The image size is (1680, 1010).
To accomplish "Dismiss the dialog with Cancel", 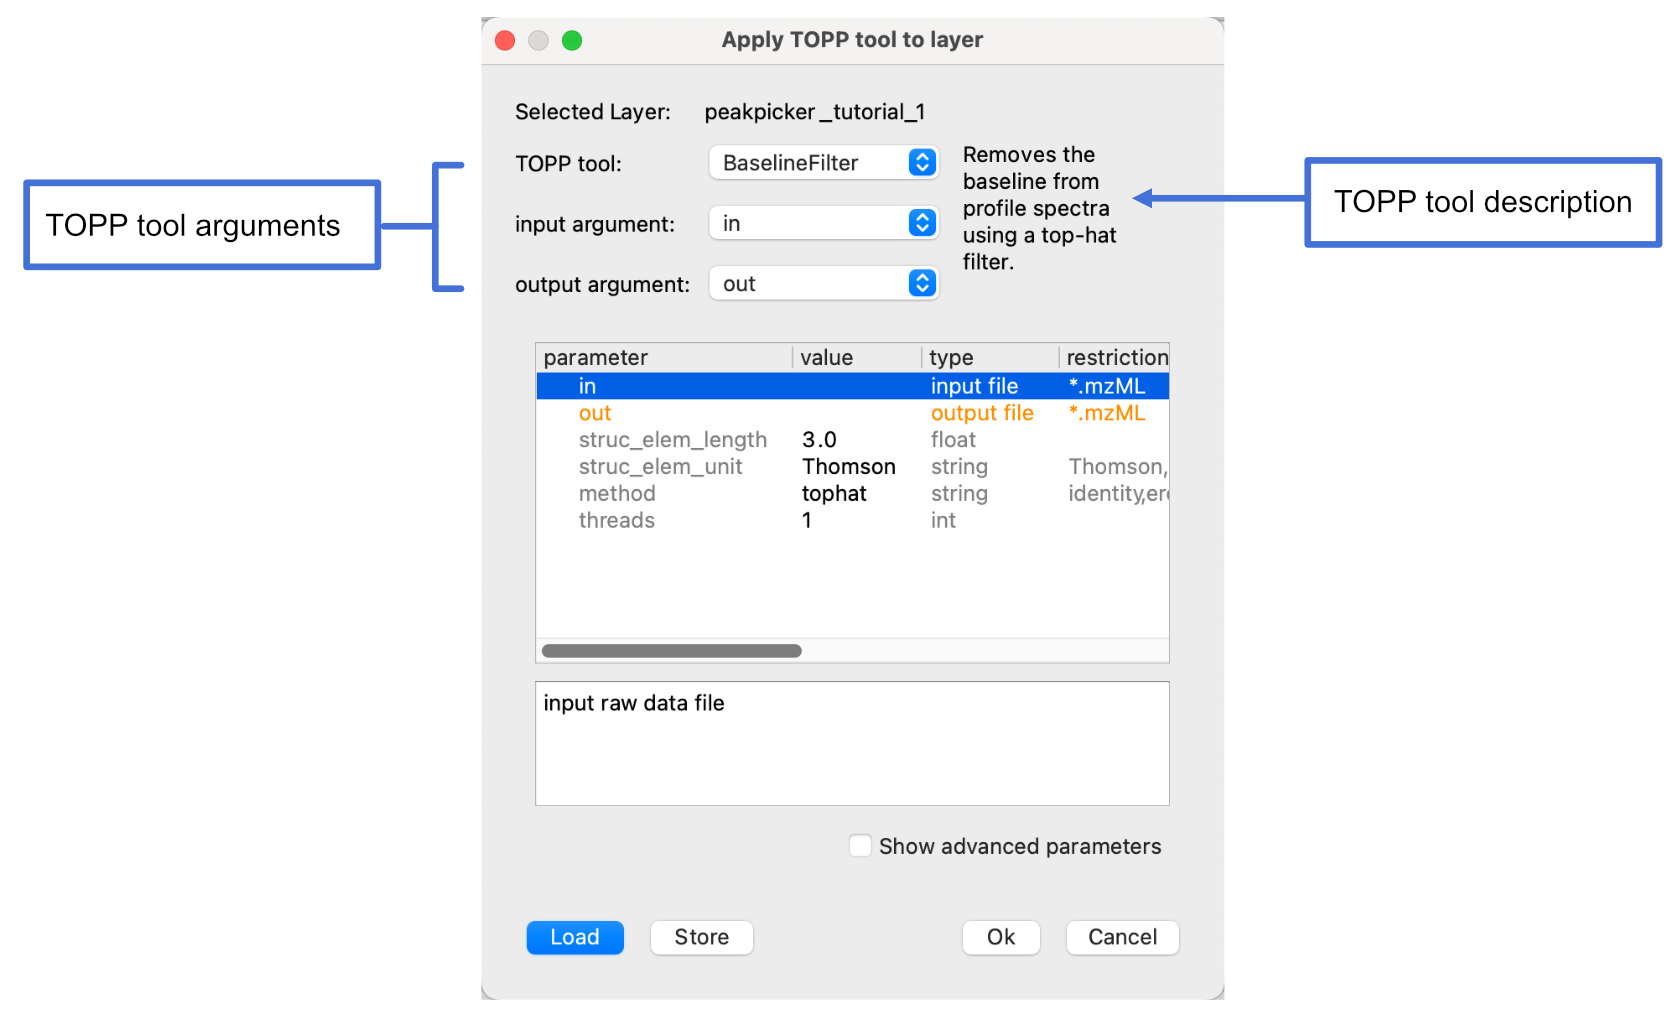I will pyautogui.click(x=1122, y=937).
